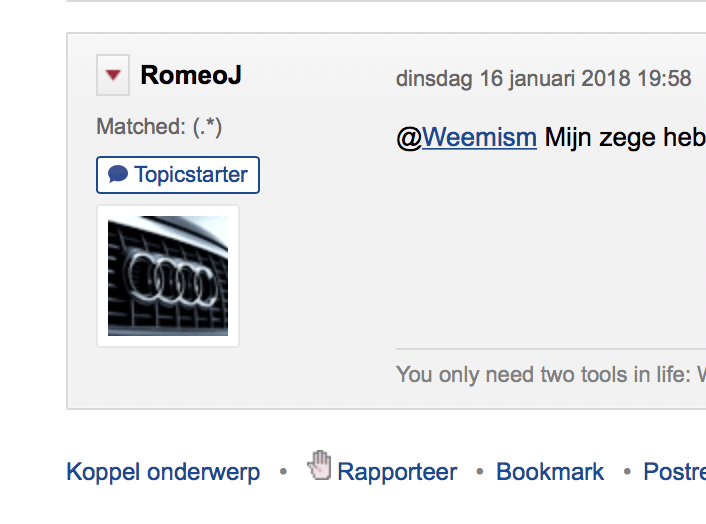The width and height of the screenshot is (706, 524).
Task: Click the 'Matched: (.*)' text under the username
Action: pos(159,127)
